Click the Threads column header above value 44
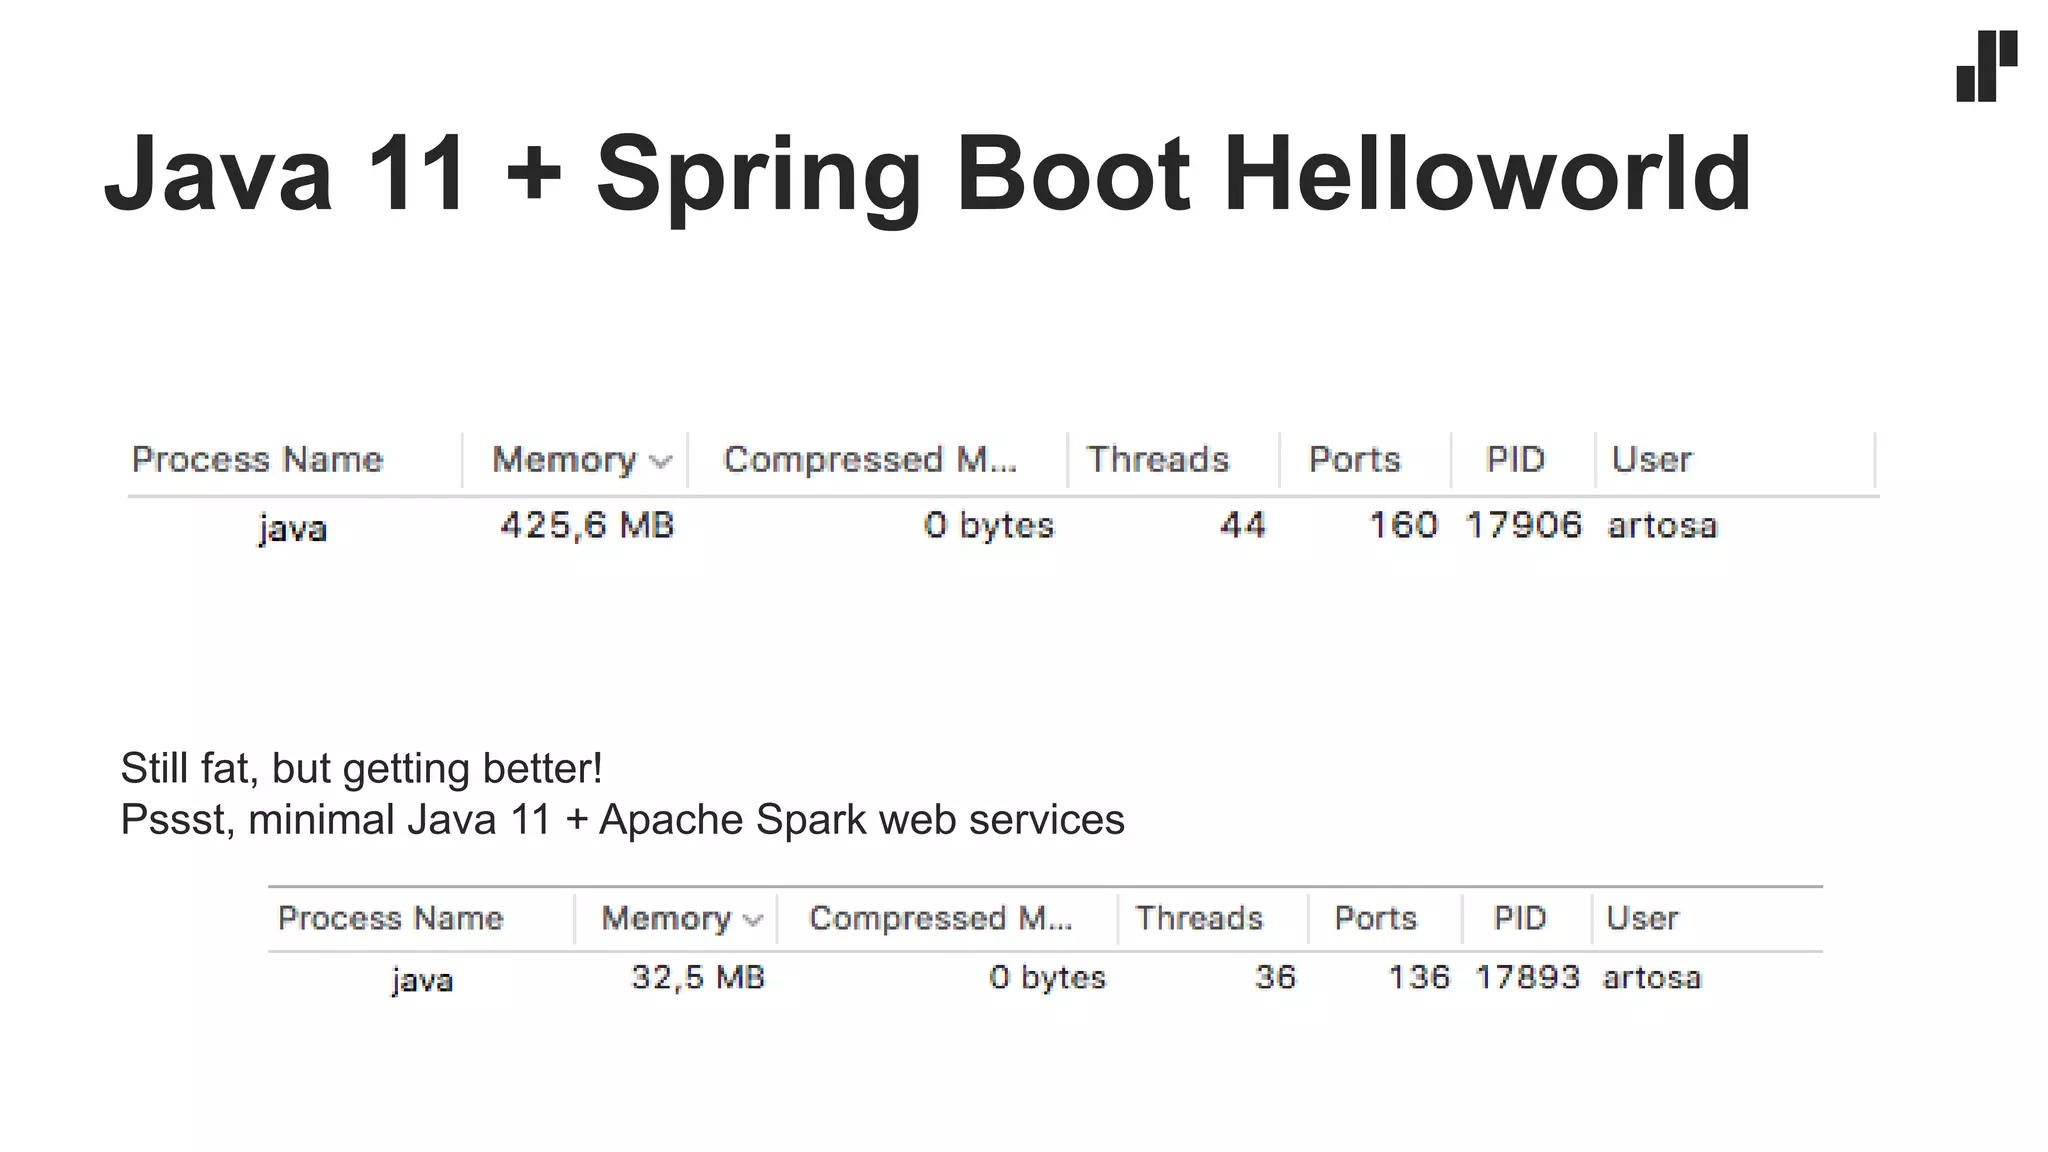2048x1152 pixels. [1157, 460]
